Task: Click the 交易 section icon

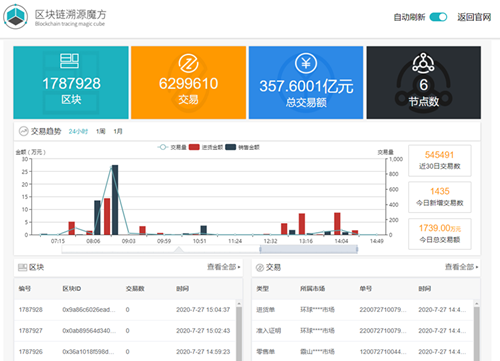Action: (x=260, y=267)
